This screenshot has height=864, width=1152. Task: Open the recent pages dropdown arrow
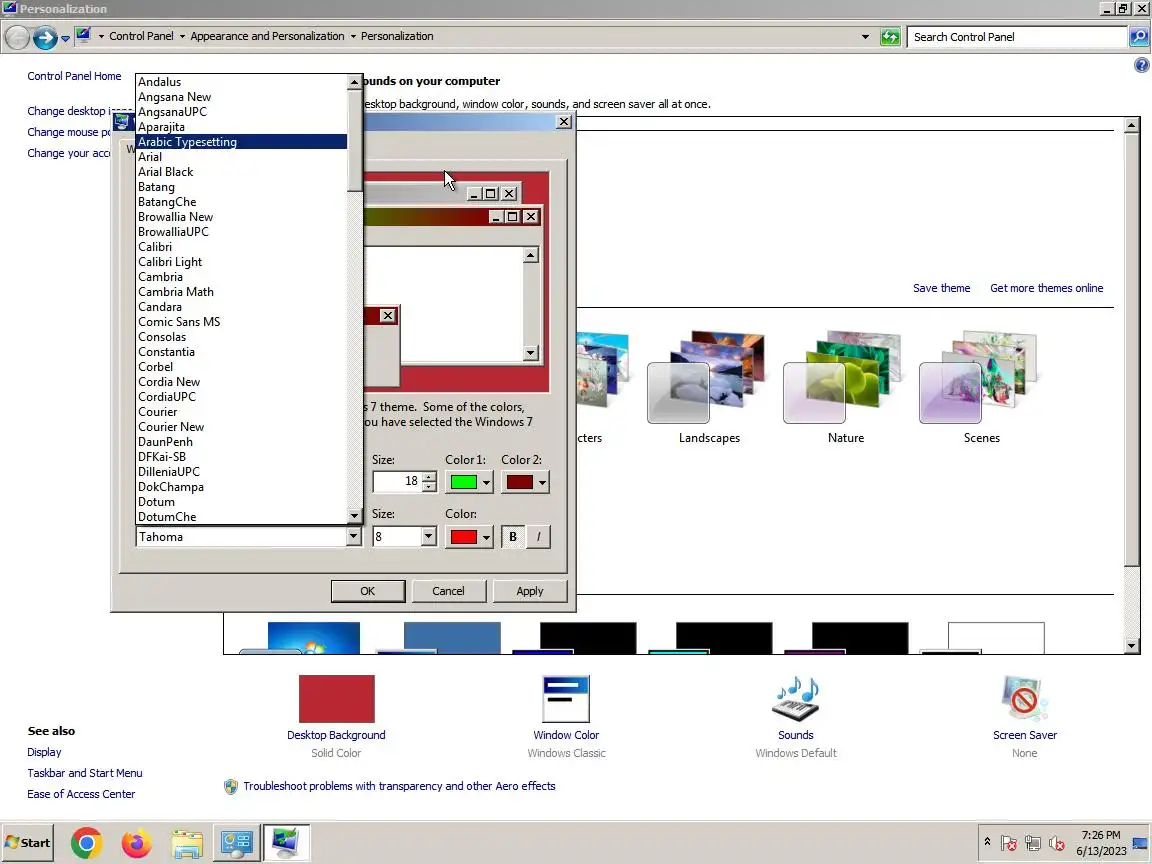coord(65,37)
